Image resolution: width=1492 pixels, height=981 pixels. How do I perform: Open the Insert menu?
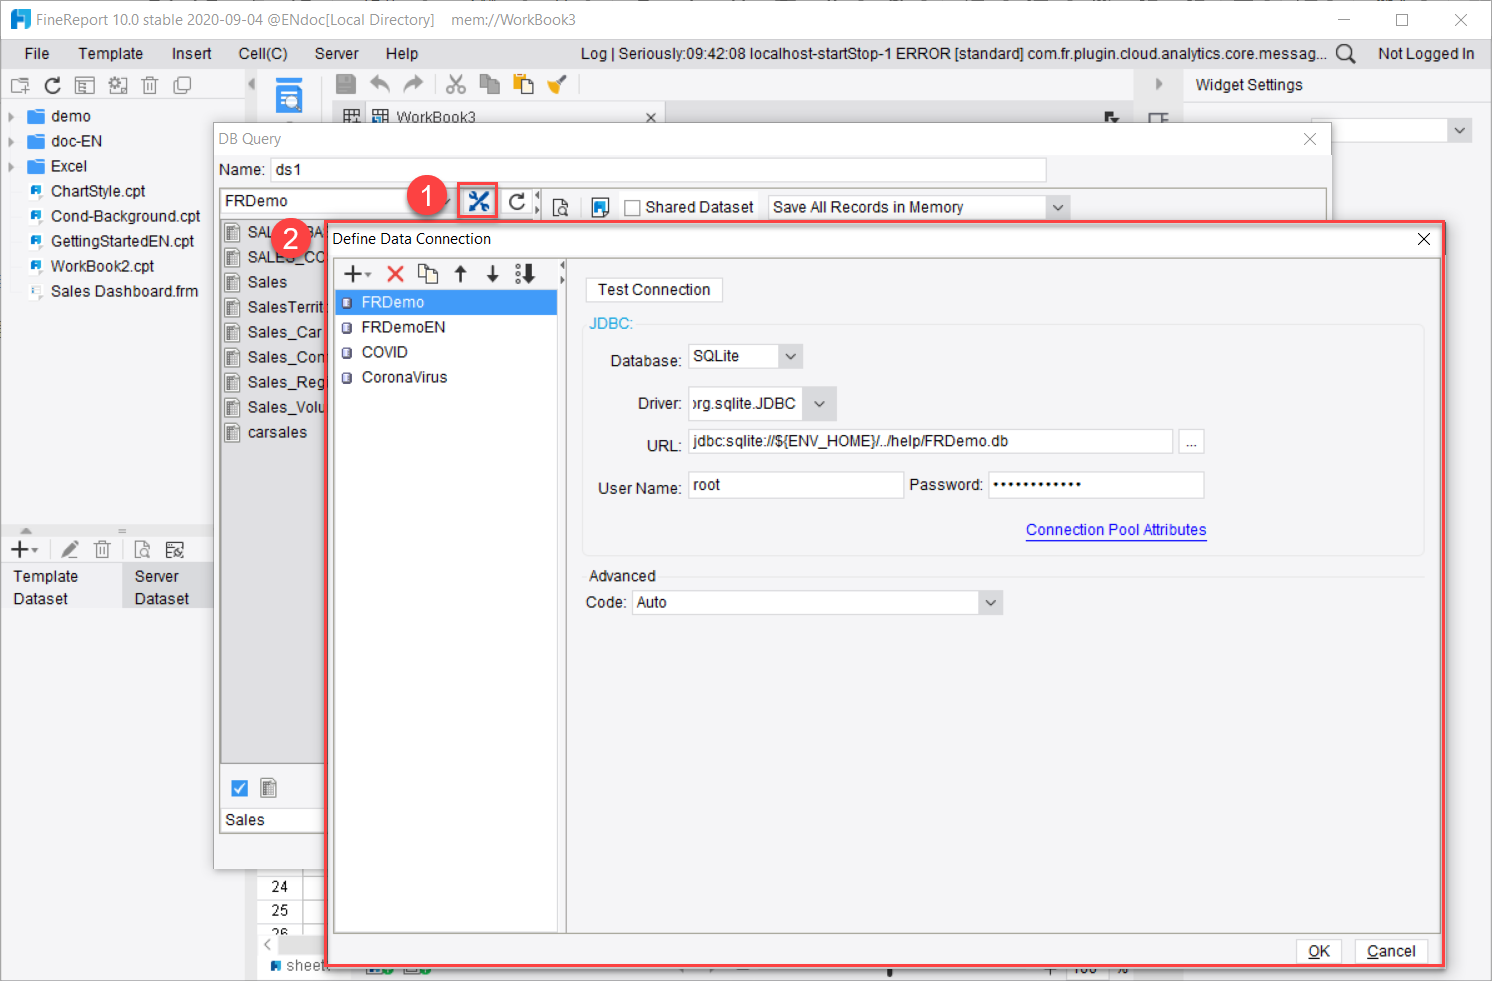[191, 54]
